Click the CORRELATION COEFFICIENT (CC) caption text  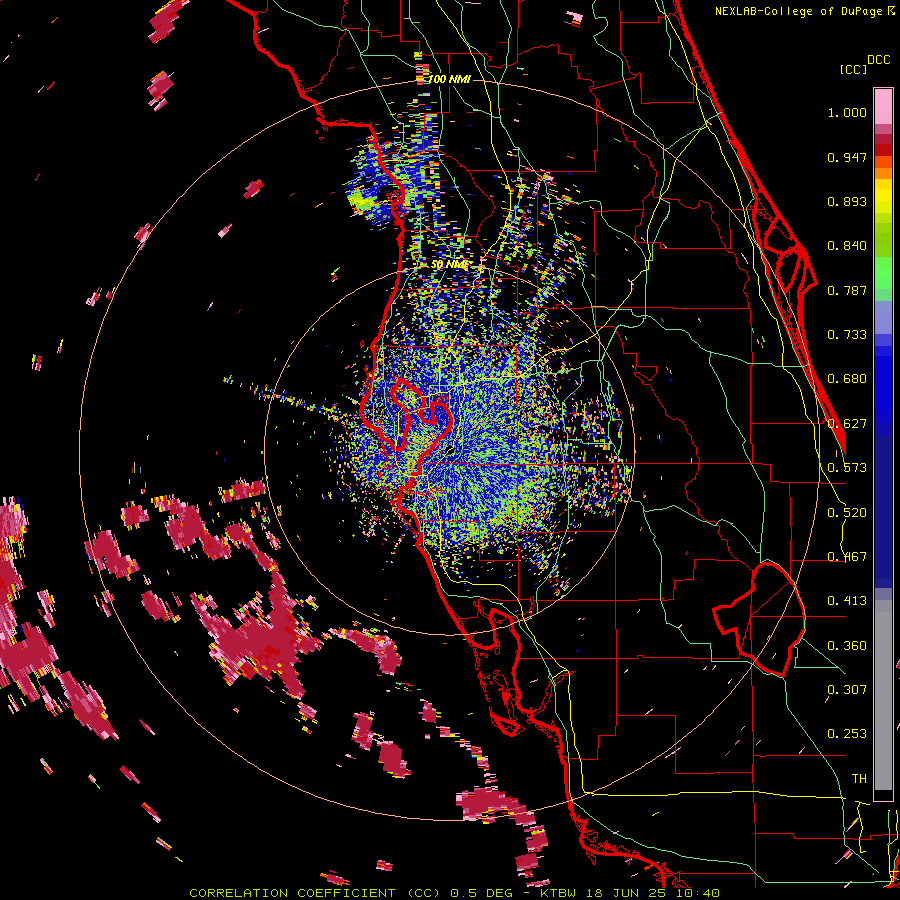pyautogui.click(x=315, y=893)
